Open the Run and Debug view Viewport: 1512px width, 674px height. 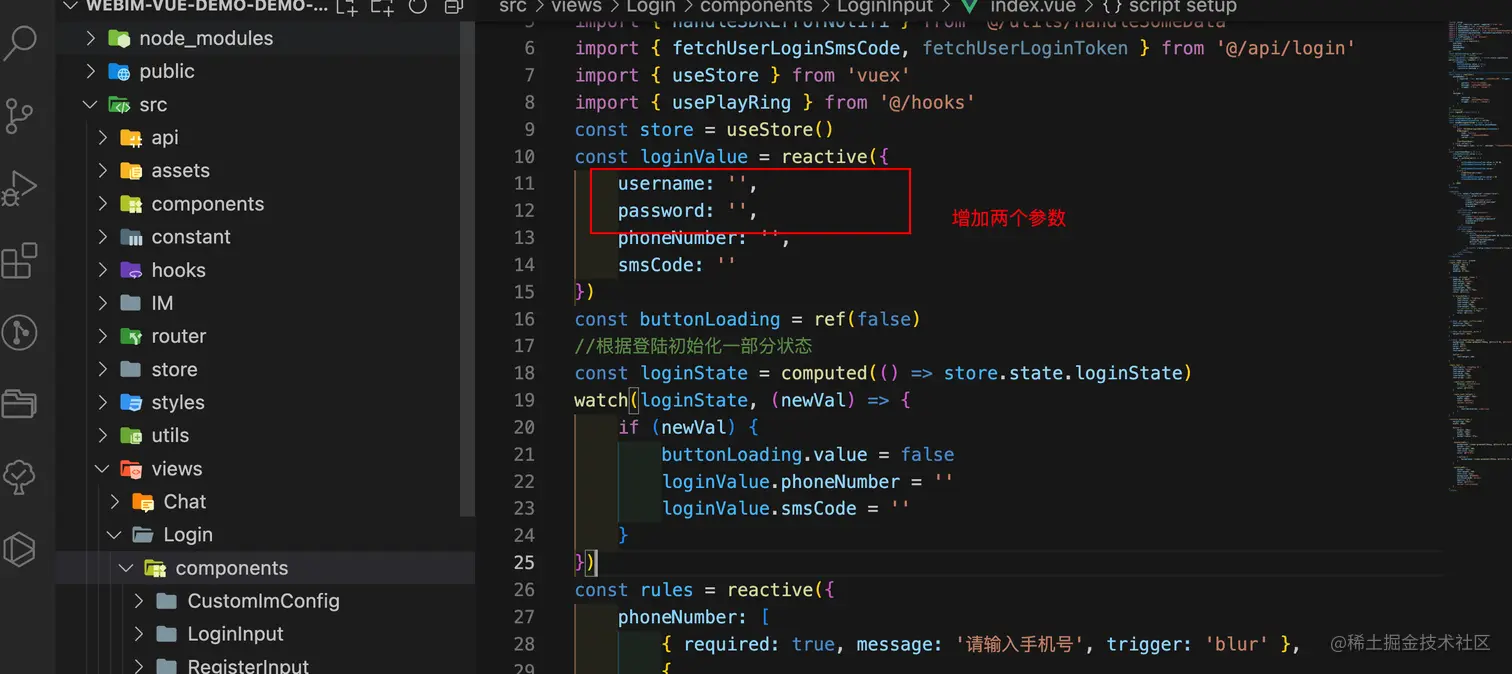click(20, 188)
